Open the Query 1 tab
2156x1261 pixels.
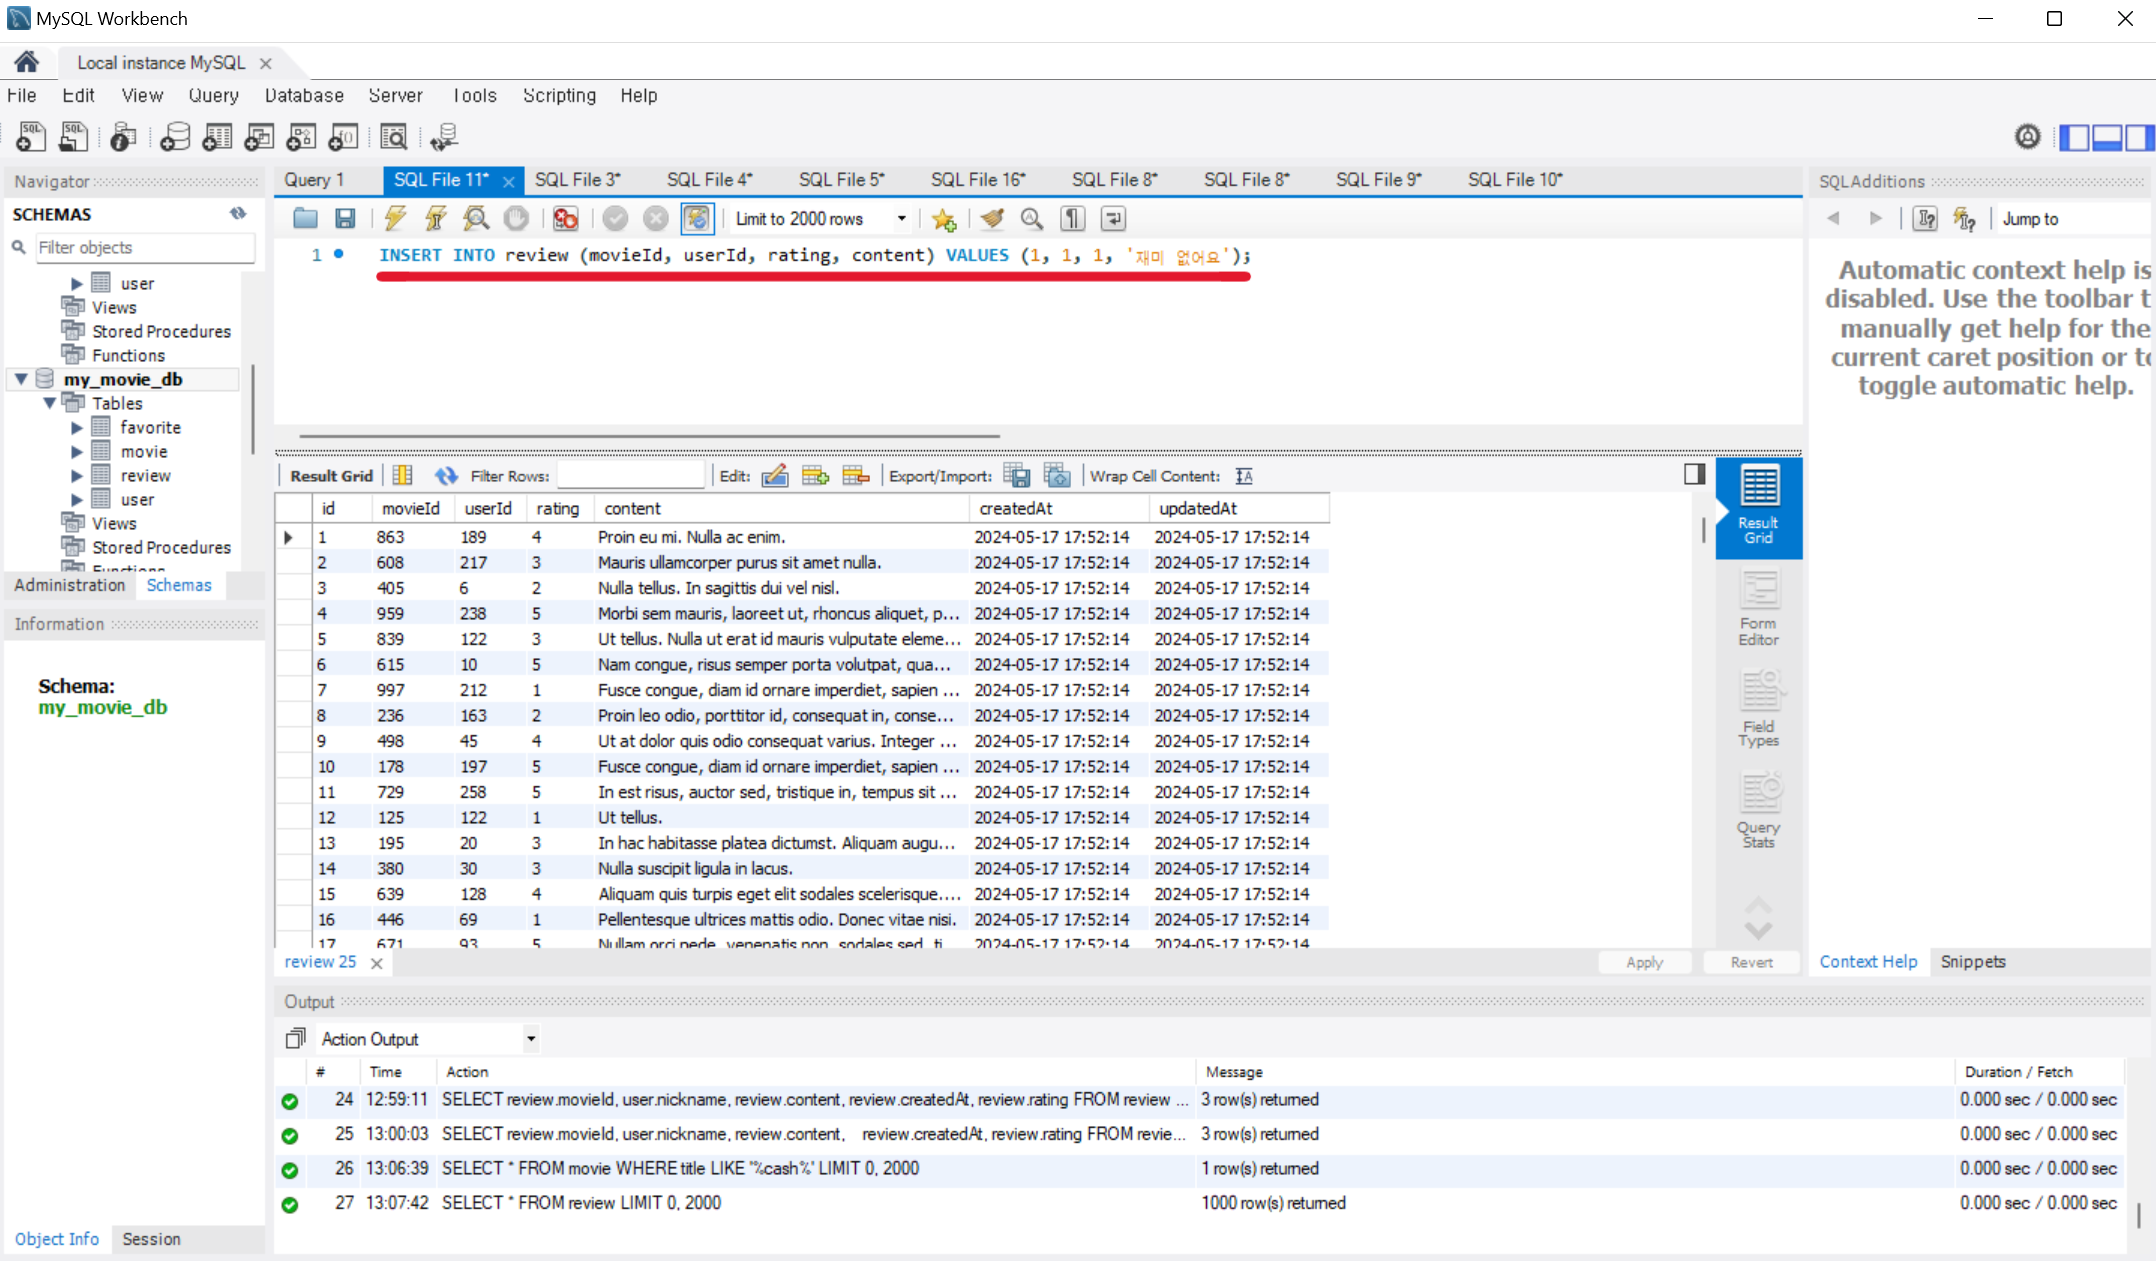(x=314, y=179)
